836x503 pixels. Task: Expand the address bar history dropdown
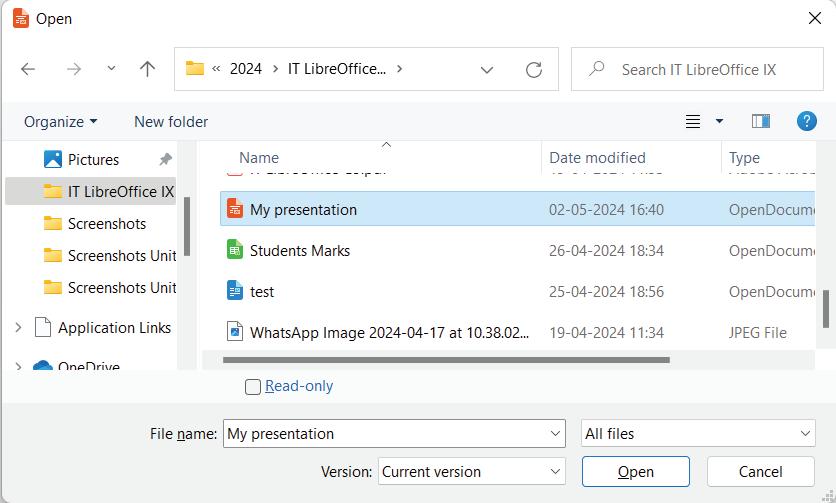click(x=487, y=70)
